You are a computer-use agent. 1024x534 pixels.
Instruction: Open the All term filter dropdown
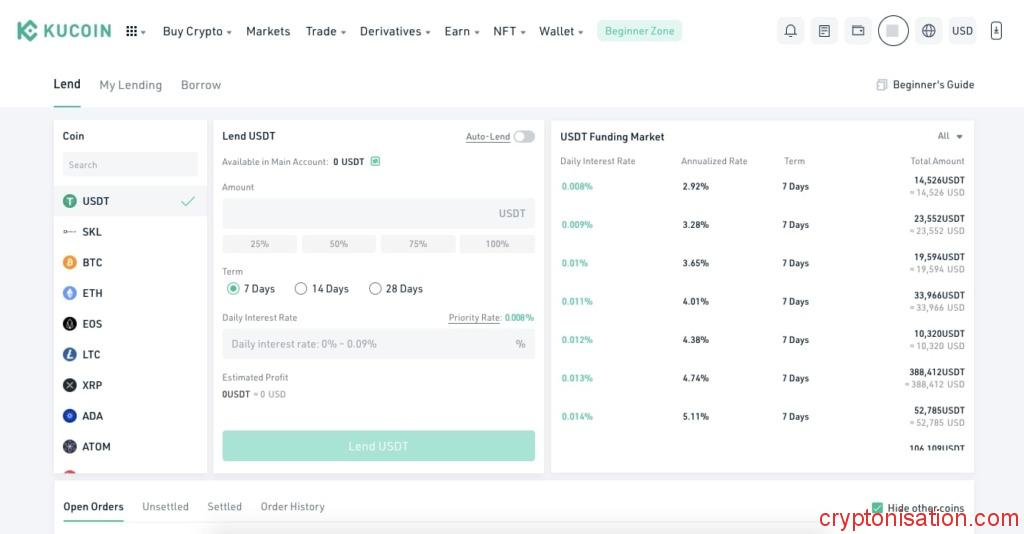click(950, 137)
